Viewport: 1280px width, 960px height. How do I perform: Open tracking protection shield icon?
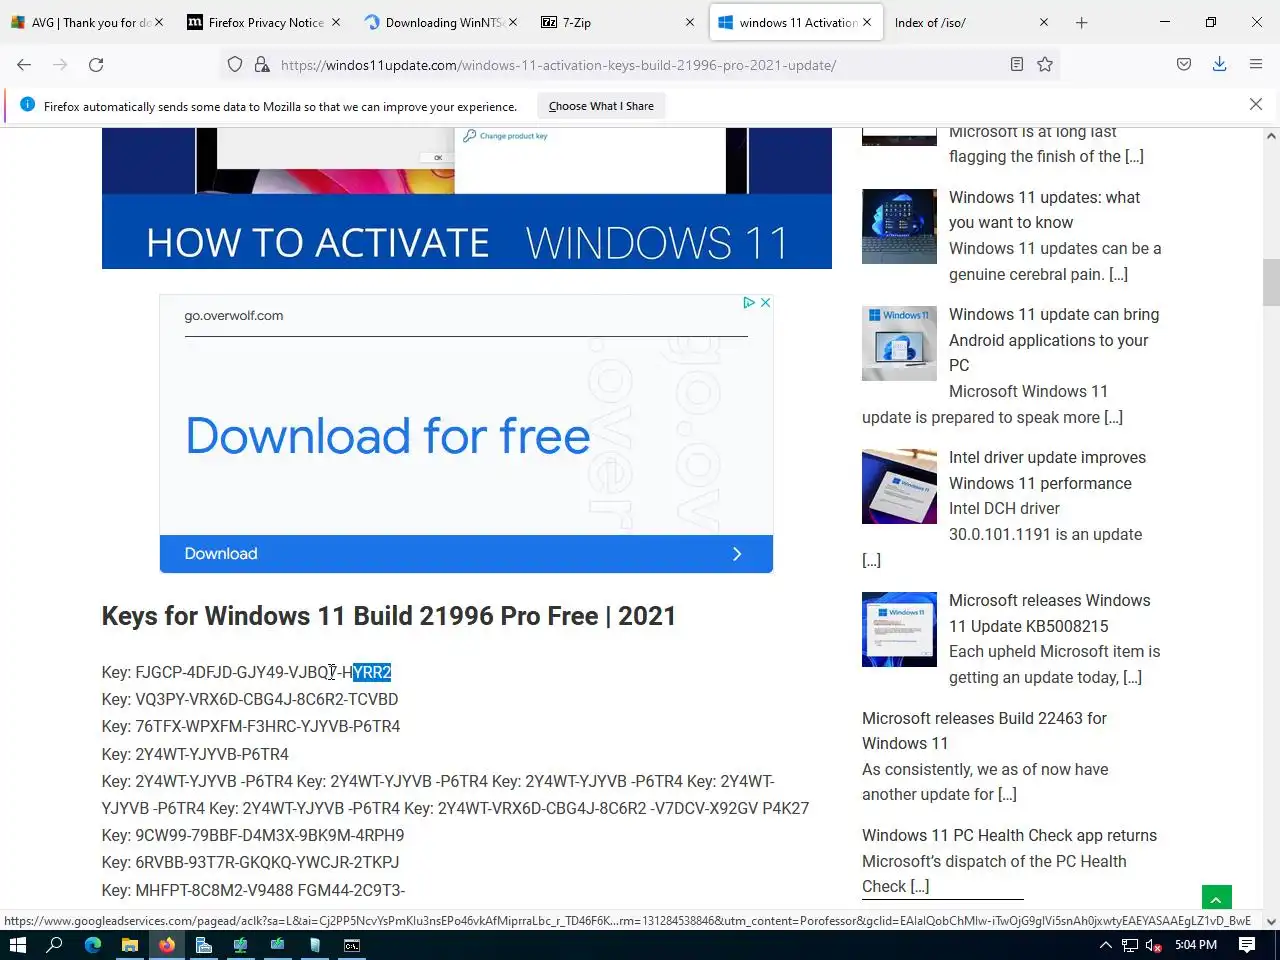(235, 65)
